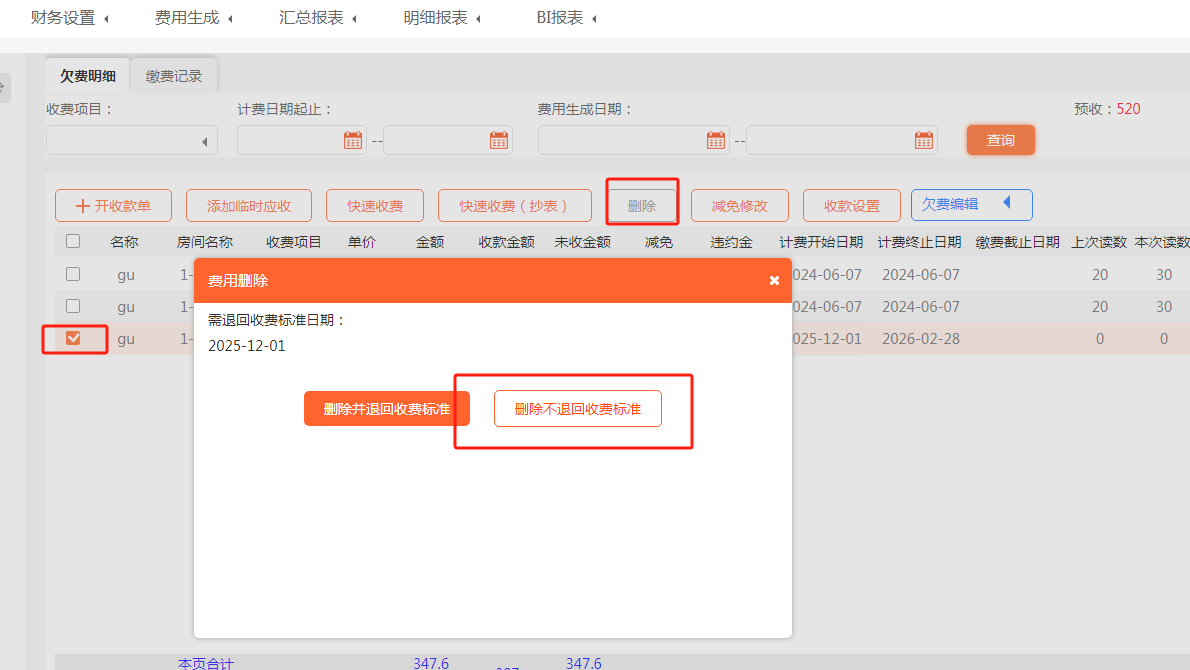The width and height of the screenshot is (1190, 670).
Task: Expand the 财务设置 menu
Action: click(x=70, y=18)
